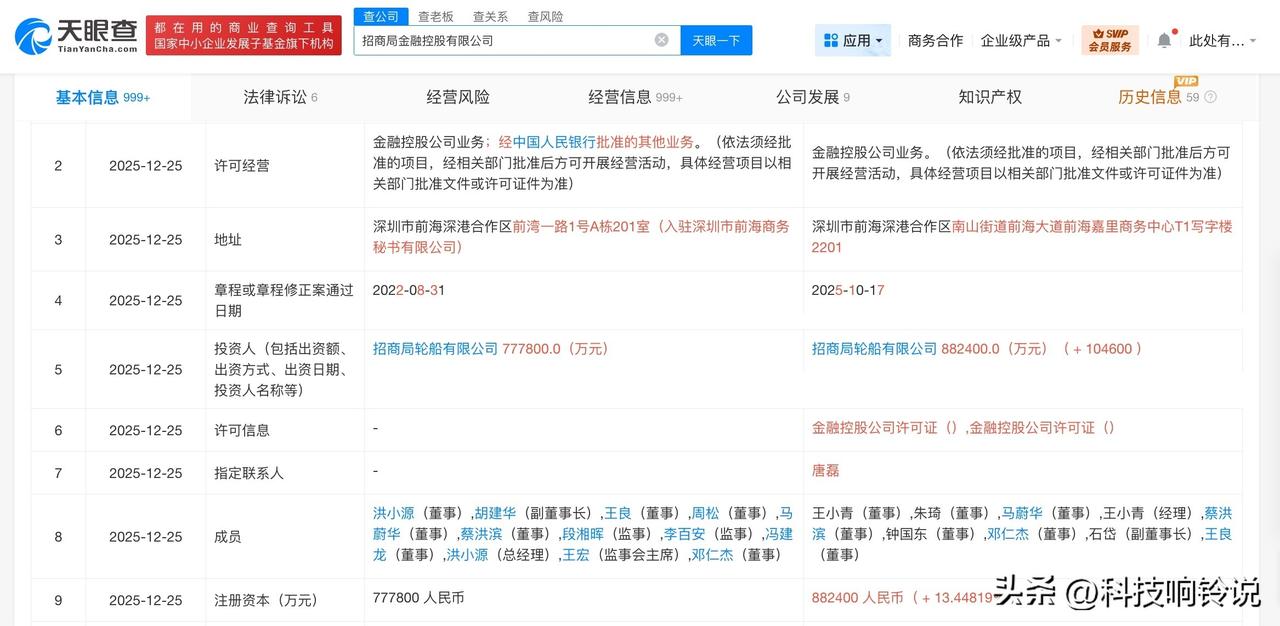Click the 天眼一下 search button
Viewport: 1280px width, 626px height.
point(716,40)
